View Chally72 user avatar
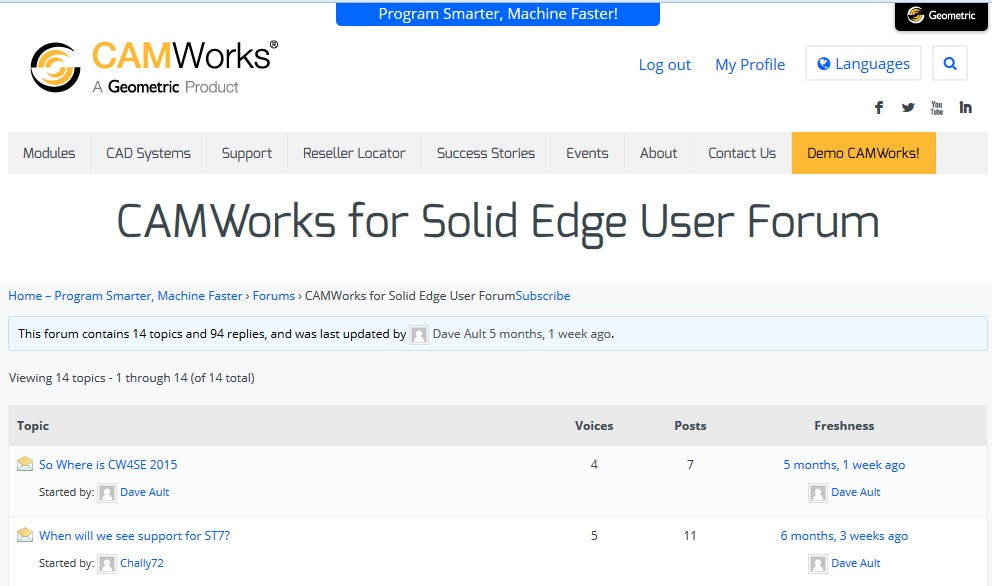The image size is (992, 586). click(107, 564)
